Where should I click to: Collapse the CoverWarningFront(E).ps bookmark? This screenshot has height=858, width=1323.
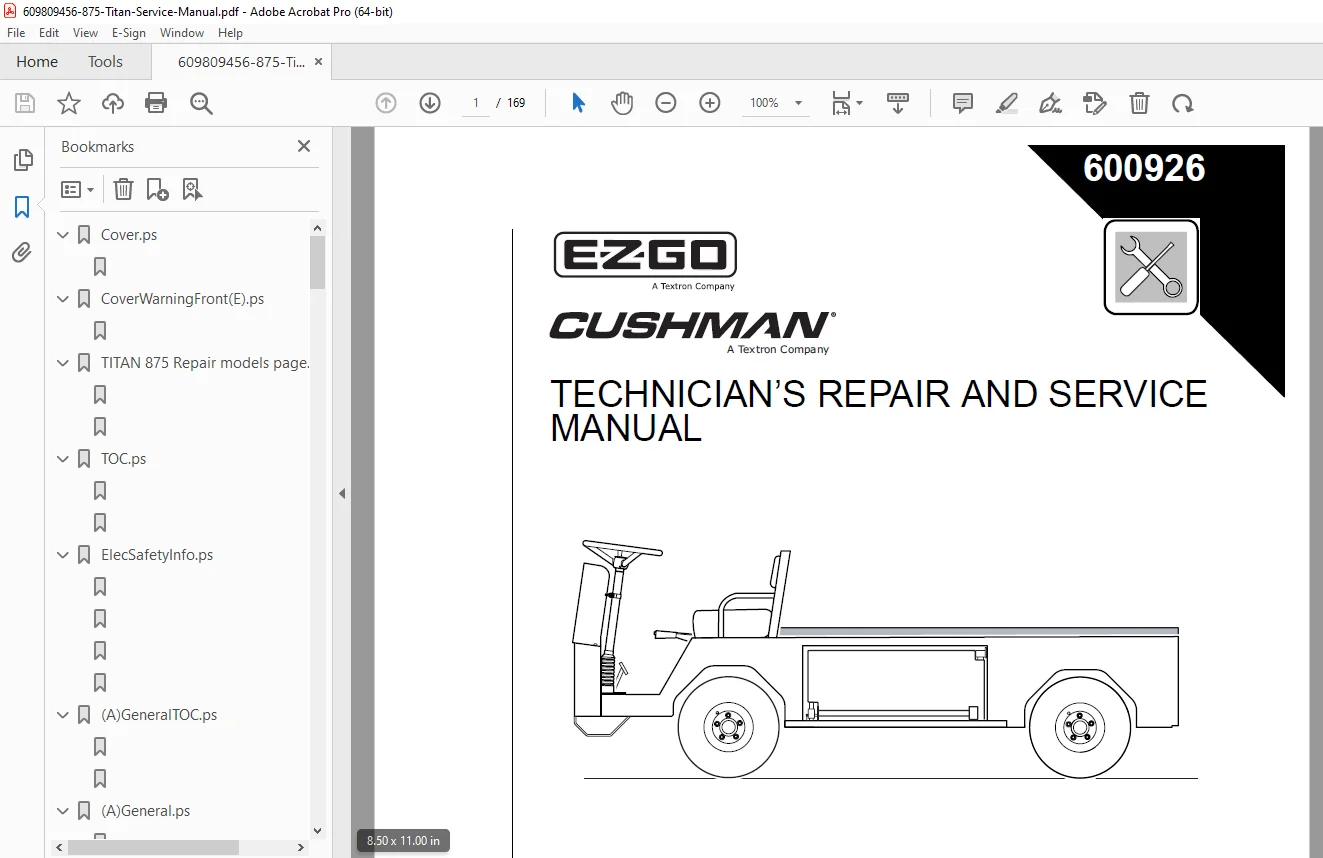(x=63, y=299)
